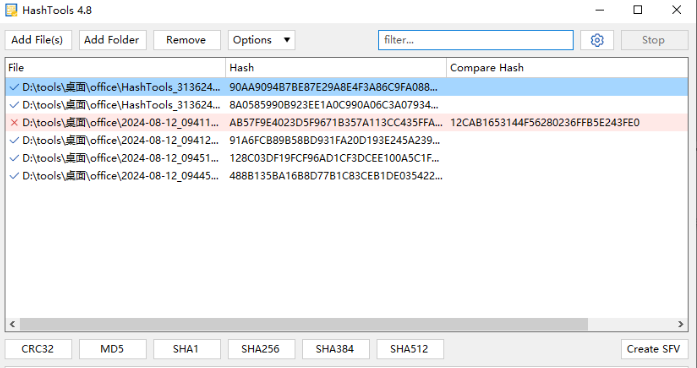This screenshot has height=368, width=697.
Task: Compute CRC32 hashes
Action: coord(38,349)
